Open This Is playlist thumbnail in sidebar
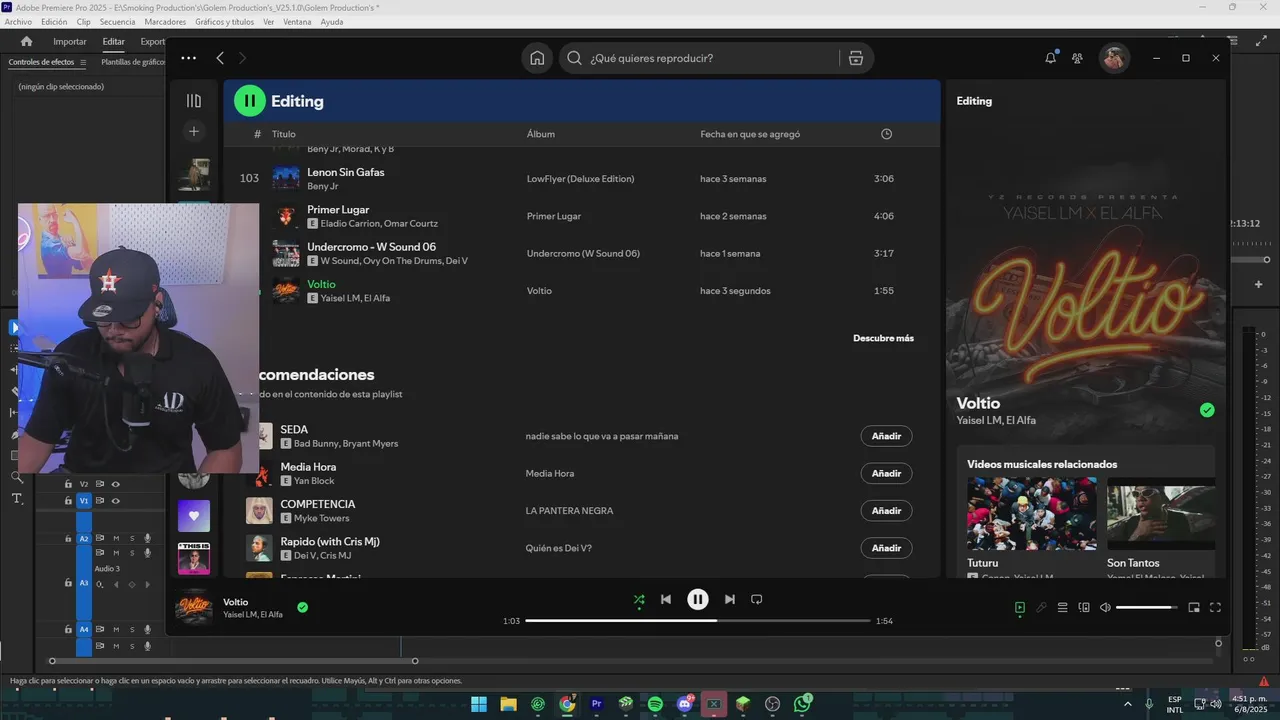The image size is (1280, 720). tap(194, 558)
